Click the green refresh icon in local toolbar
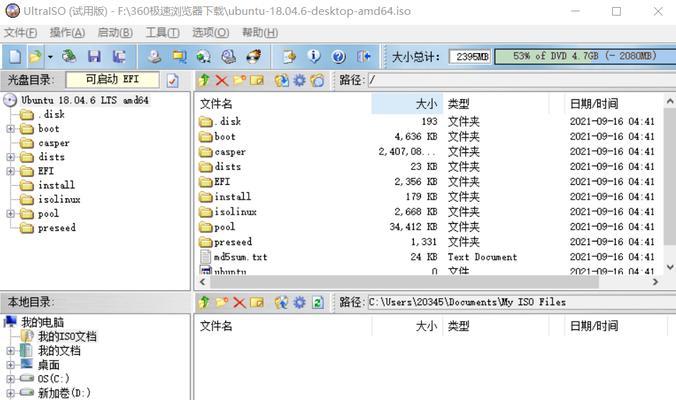This screenshot has width=676, height=400. click(318, 303)
